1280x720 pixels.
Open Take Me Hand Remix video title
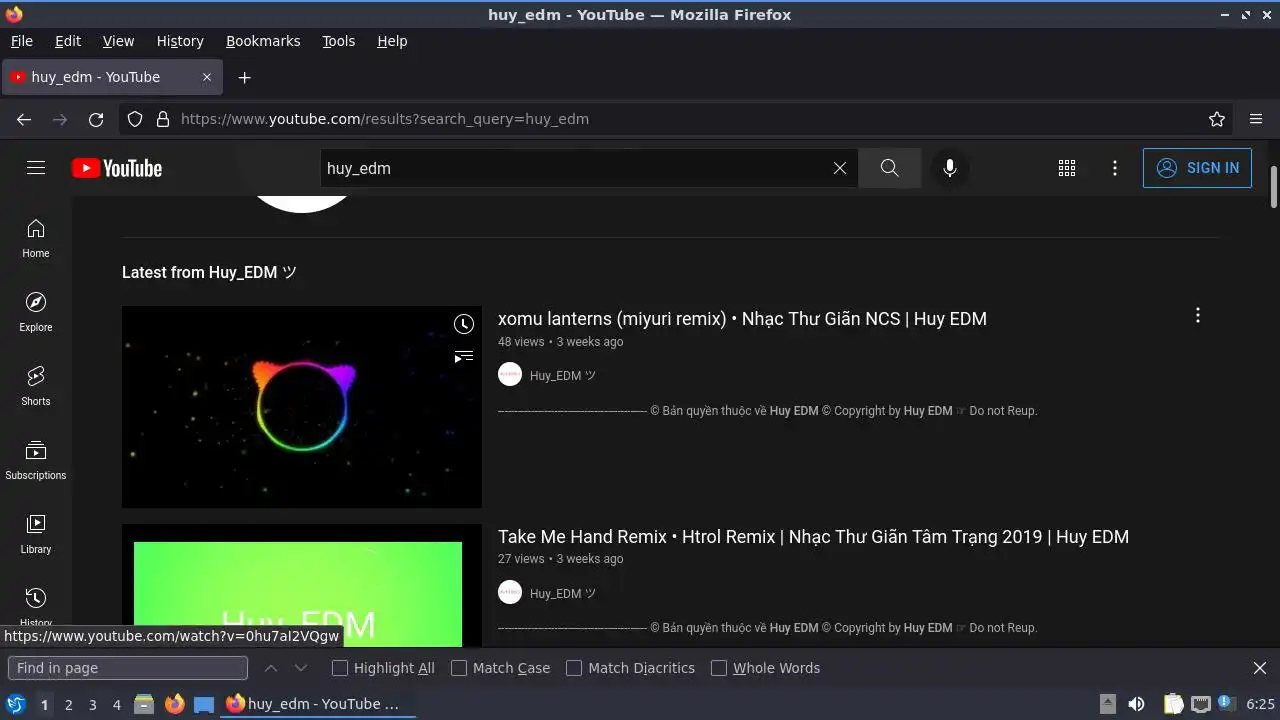[813, 537]
